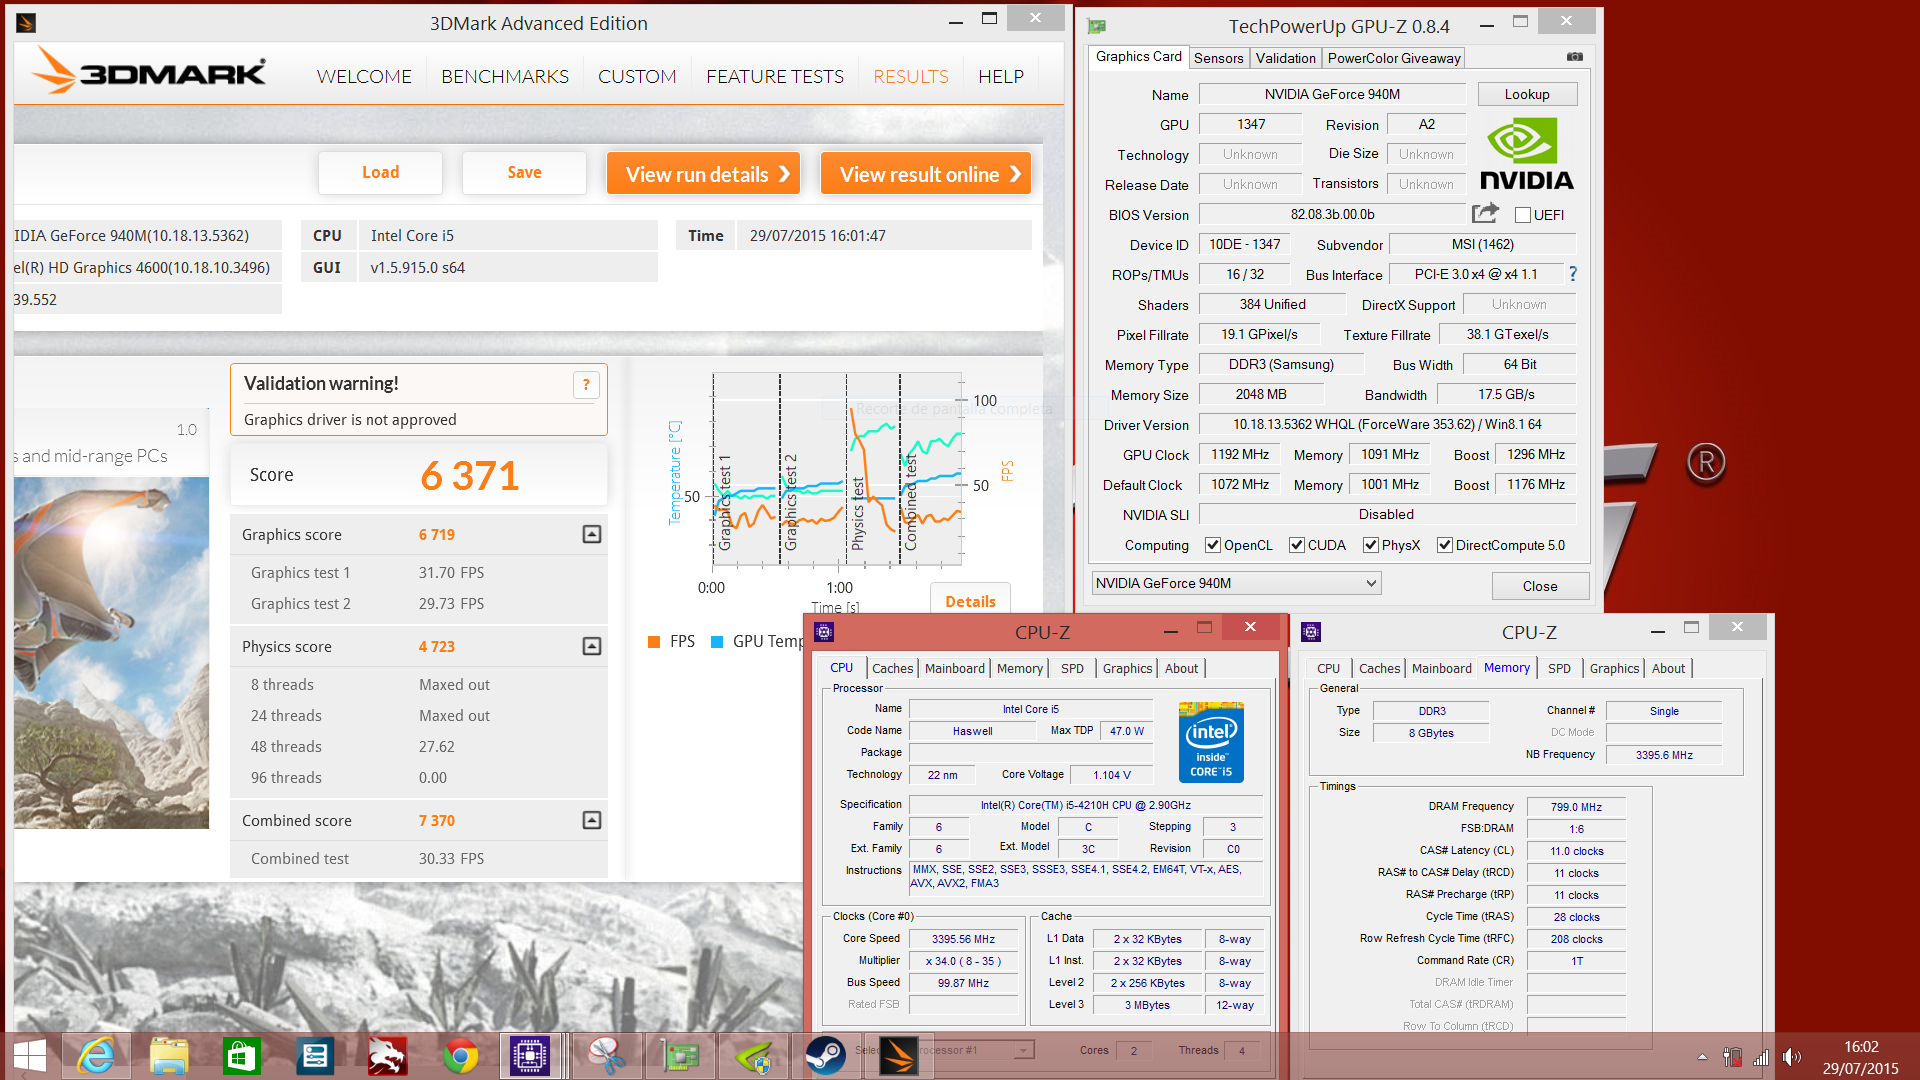
Task: Open the validation warning help icon
Action: 586,385
